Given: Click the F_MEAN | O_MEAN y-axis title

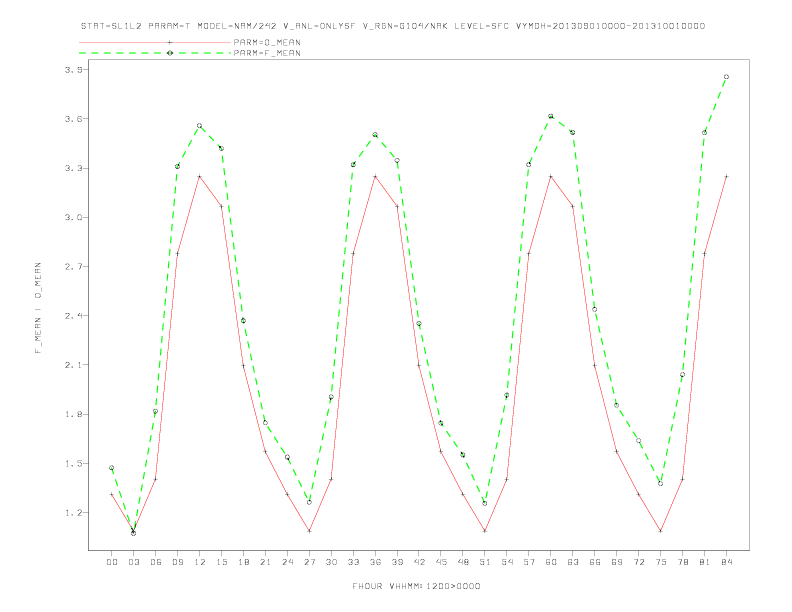Looking at the screenshot, I should click(x=38, y=308).
